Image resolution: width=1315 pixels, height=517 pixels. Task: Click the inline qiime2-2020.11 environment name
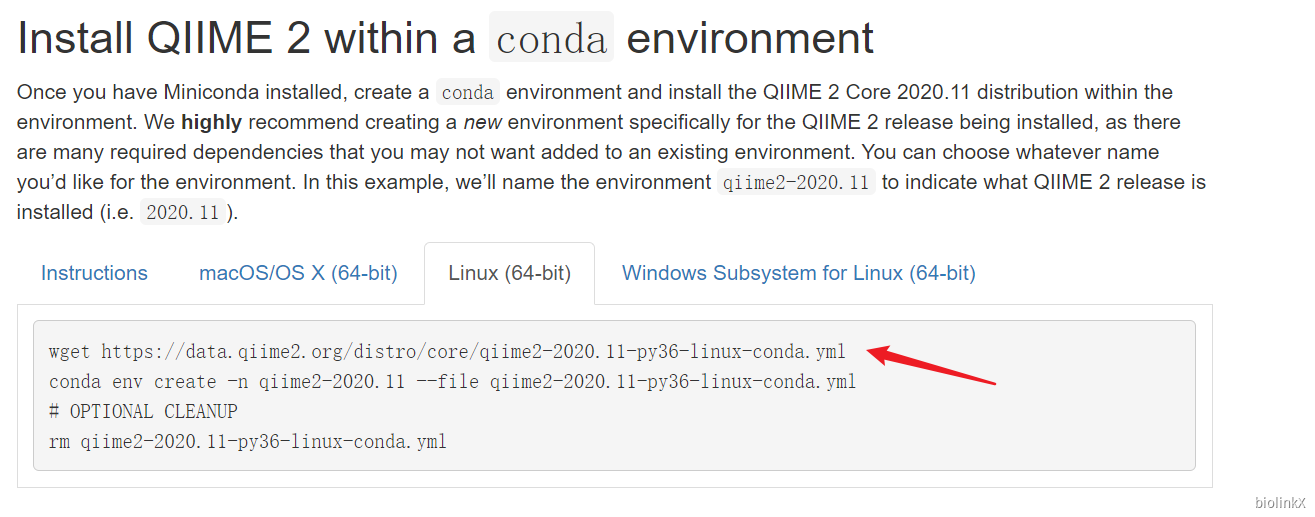click(796, 183)
